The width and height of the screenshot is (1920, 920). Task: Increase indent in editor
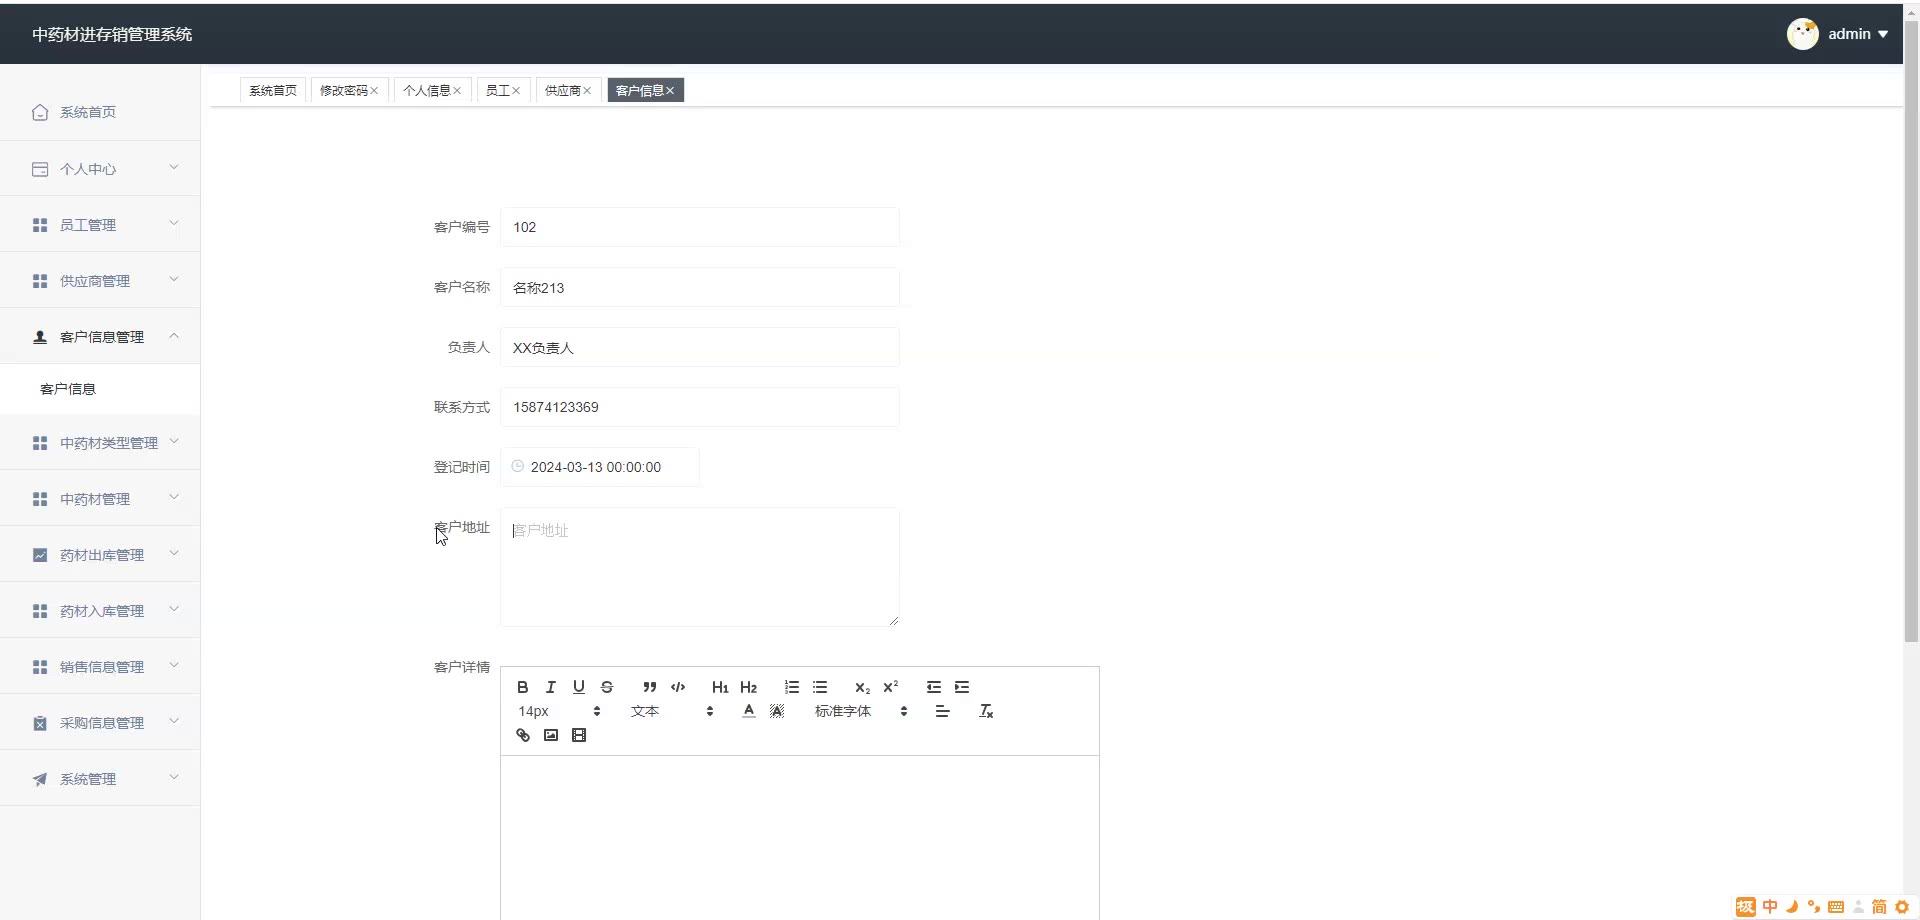(x=962, y=687)
